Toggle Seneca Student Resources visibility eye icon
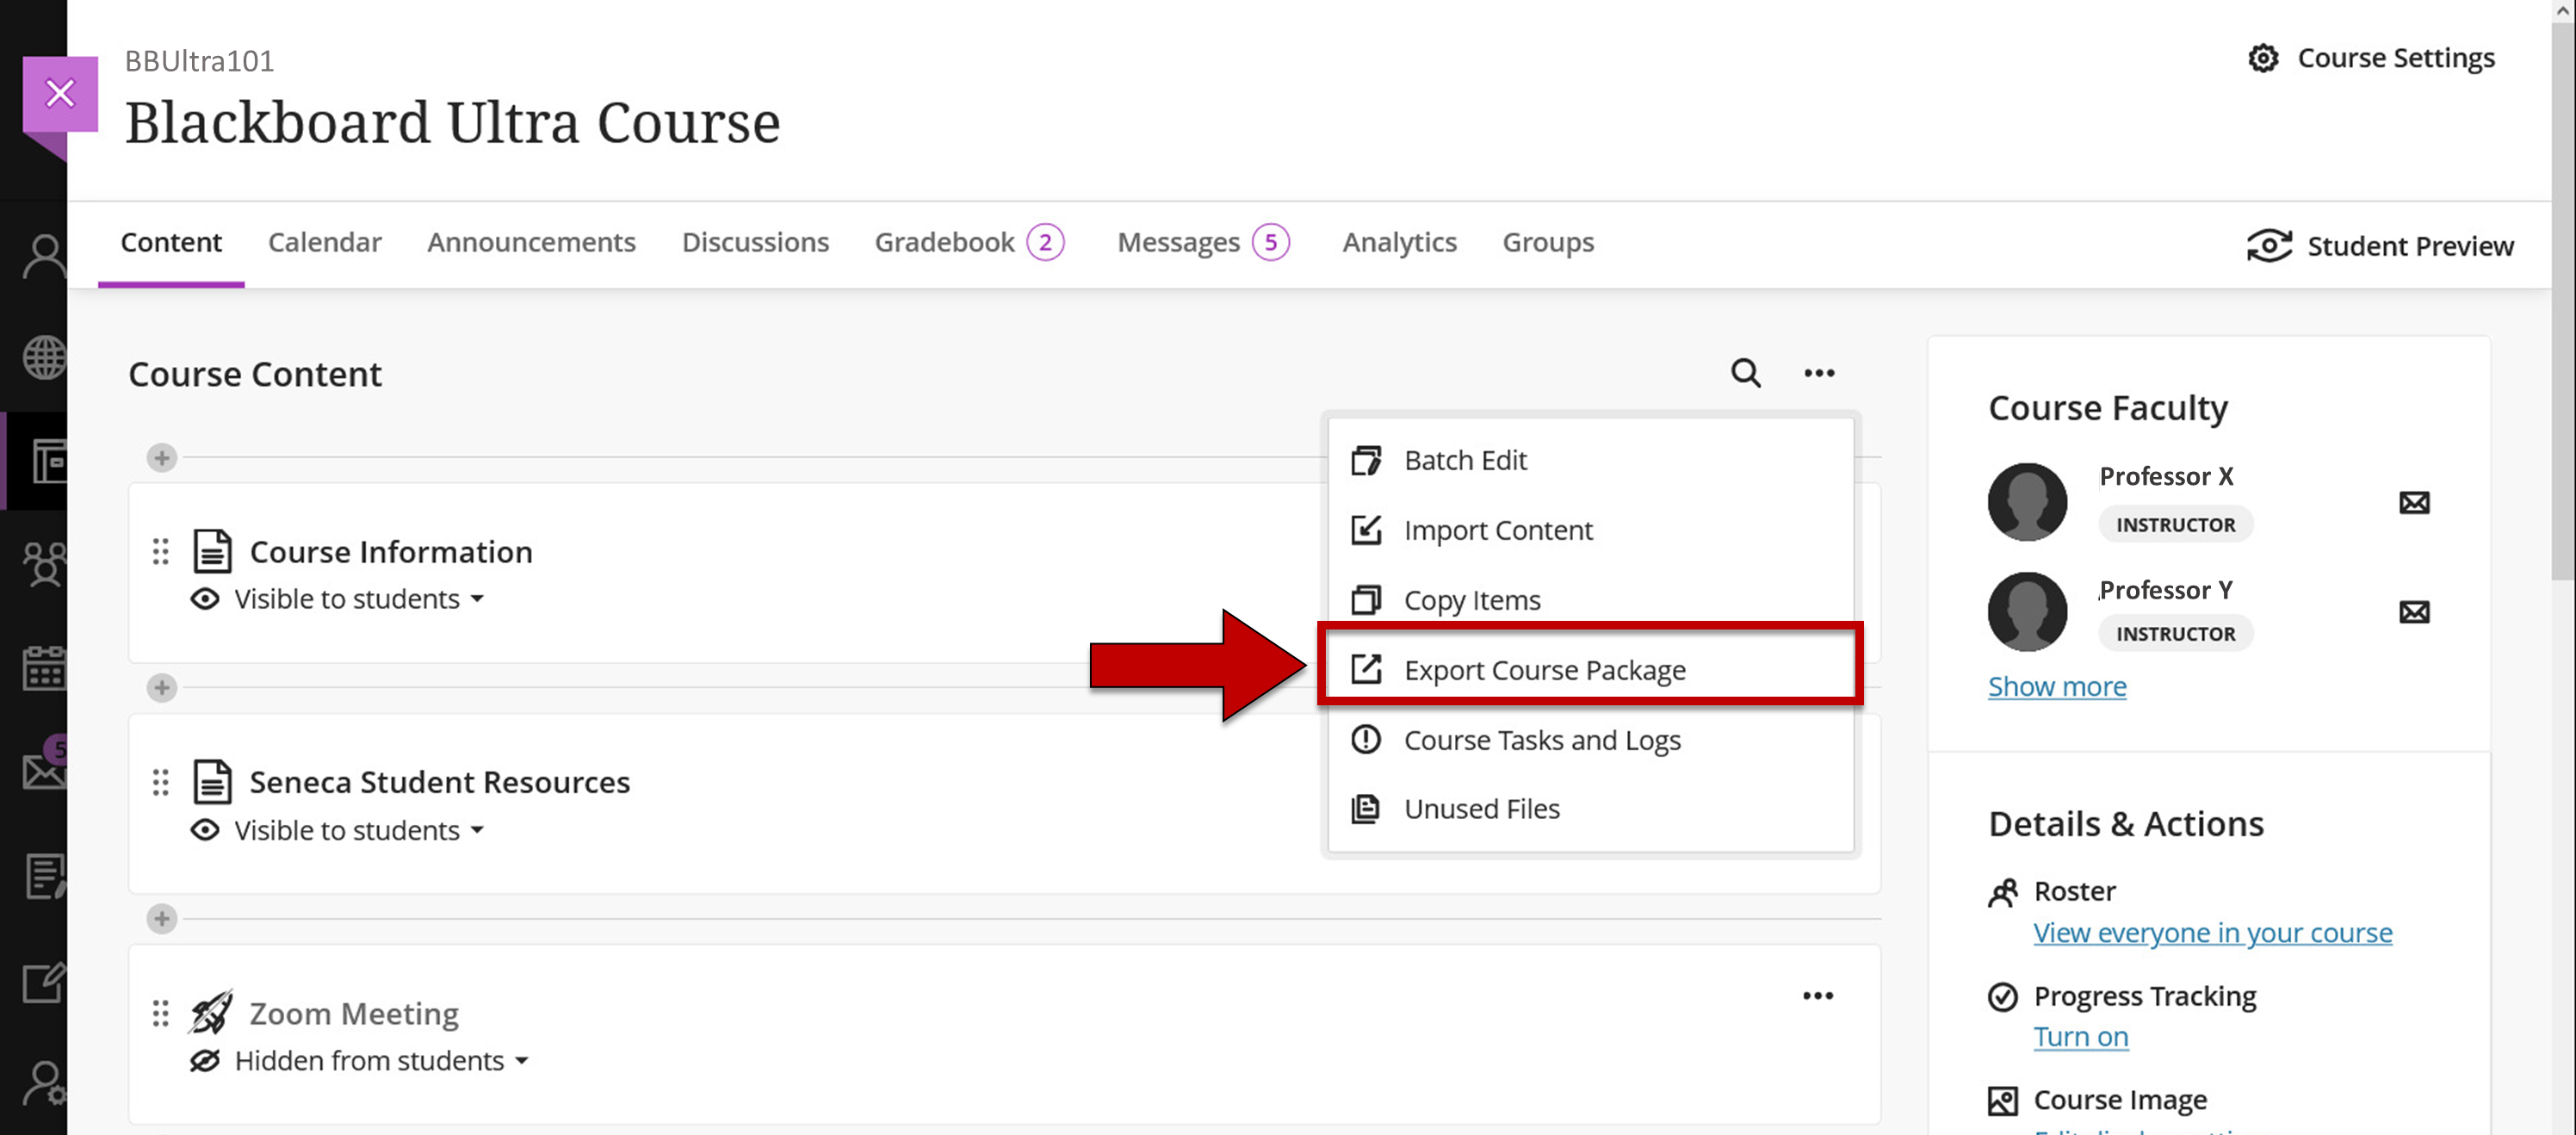 (205, 830)
